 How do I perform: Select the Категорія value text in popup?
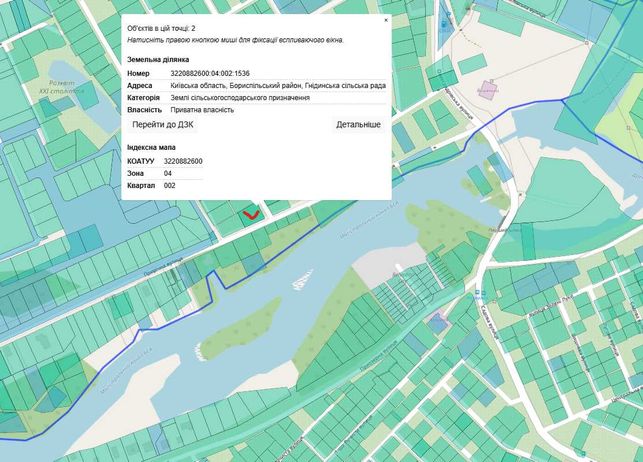[x=240, y=98]
